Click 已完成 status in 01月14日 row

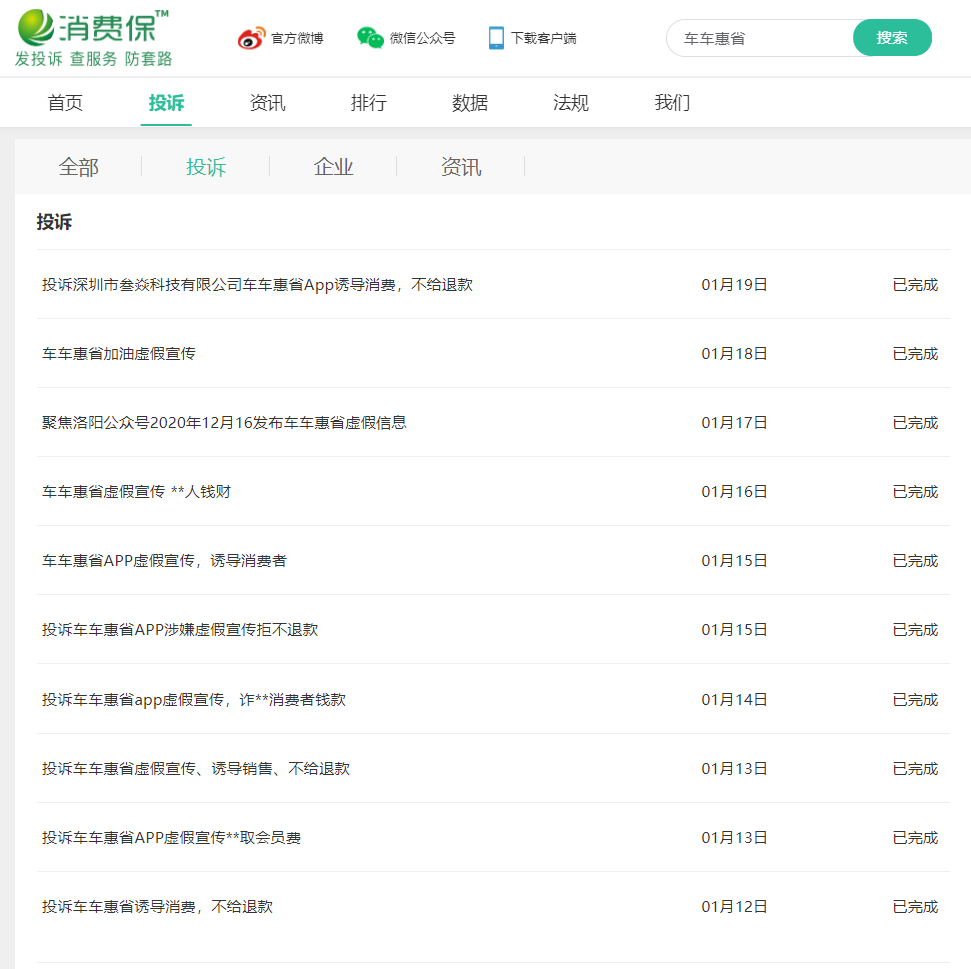point(915,700)
